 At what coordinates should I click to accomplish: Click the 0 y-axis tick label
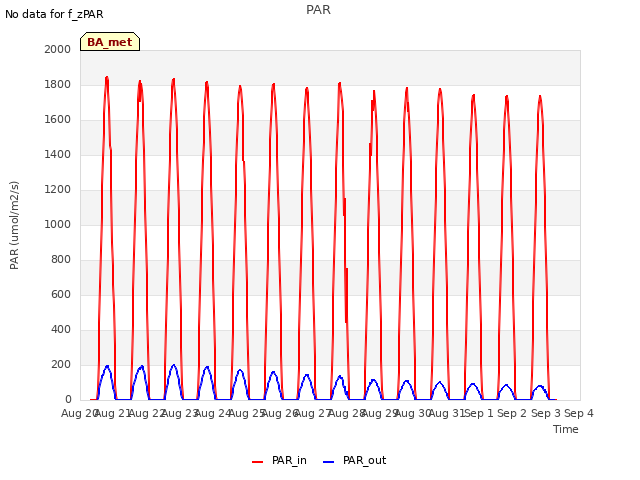[68, 399]
